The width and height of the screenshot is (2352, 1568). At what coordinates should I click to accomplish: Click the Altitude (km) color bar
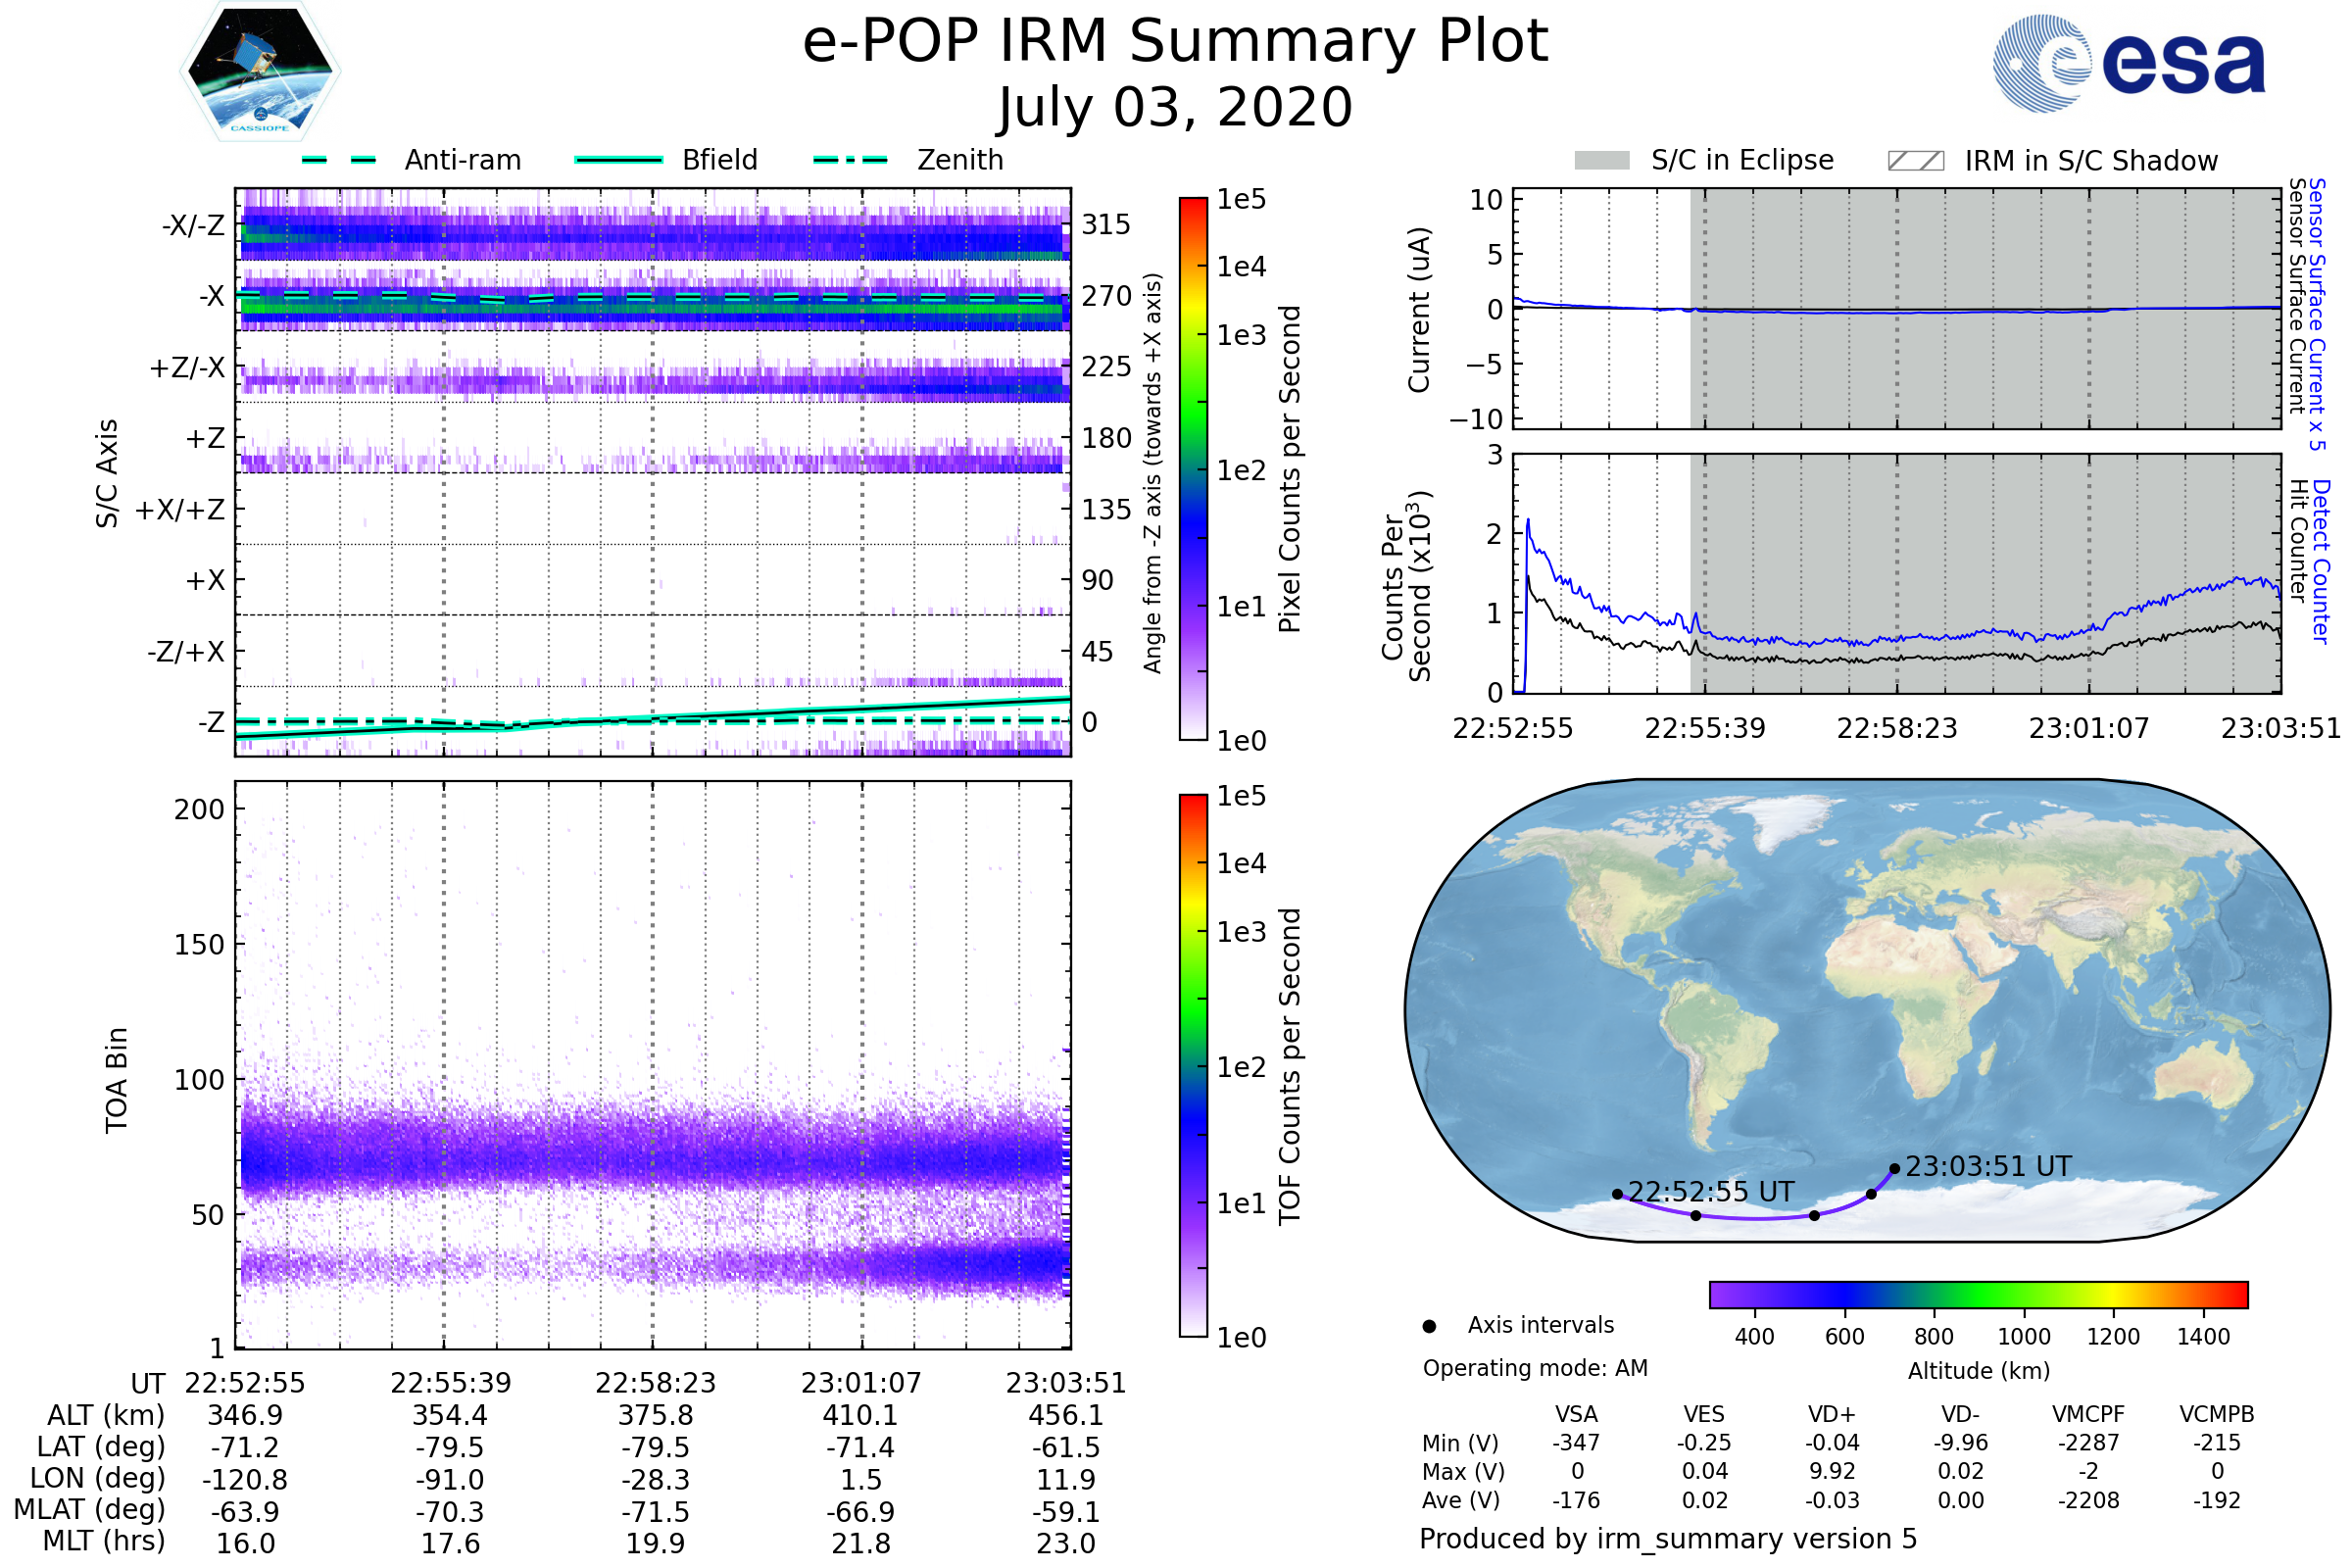tap(1978, 1294)
